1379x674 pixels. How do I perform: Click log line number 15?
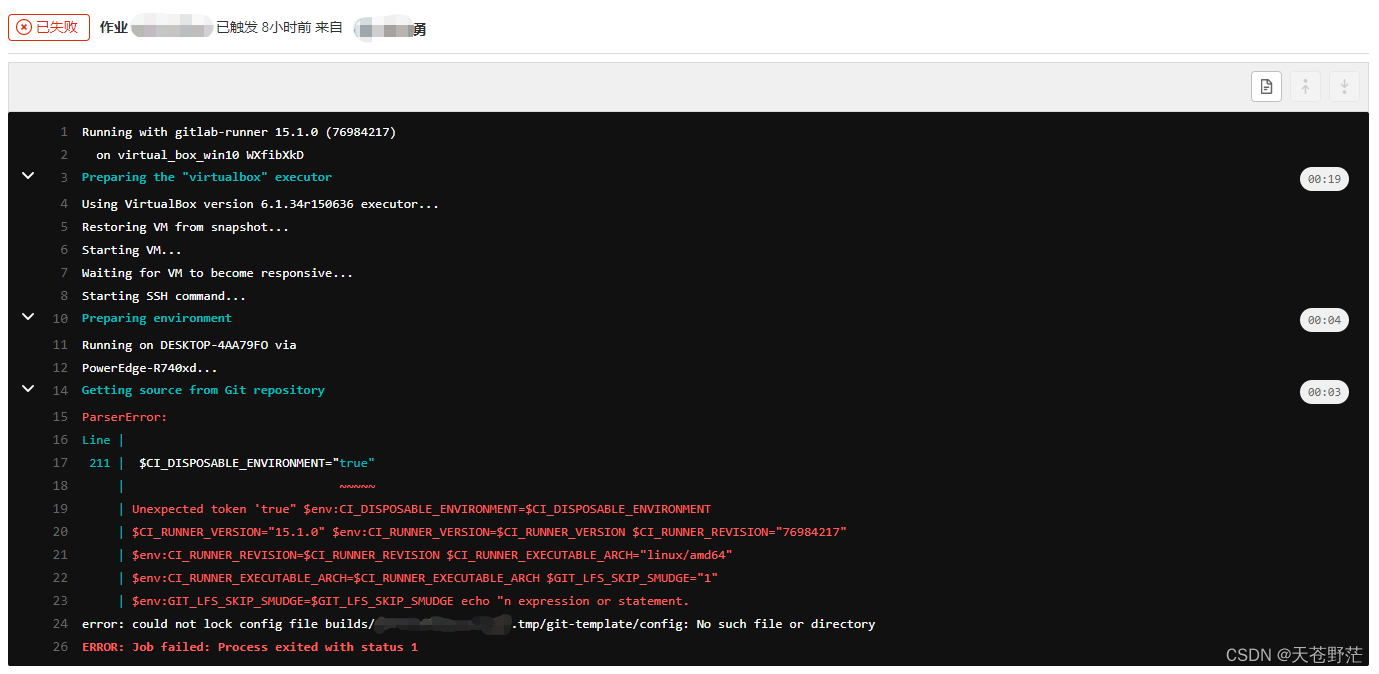[x=60, y=417]
